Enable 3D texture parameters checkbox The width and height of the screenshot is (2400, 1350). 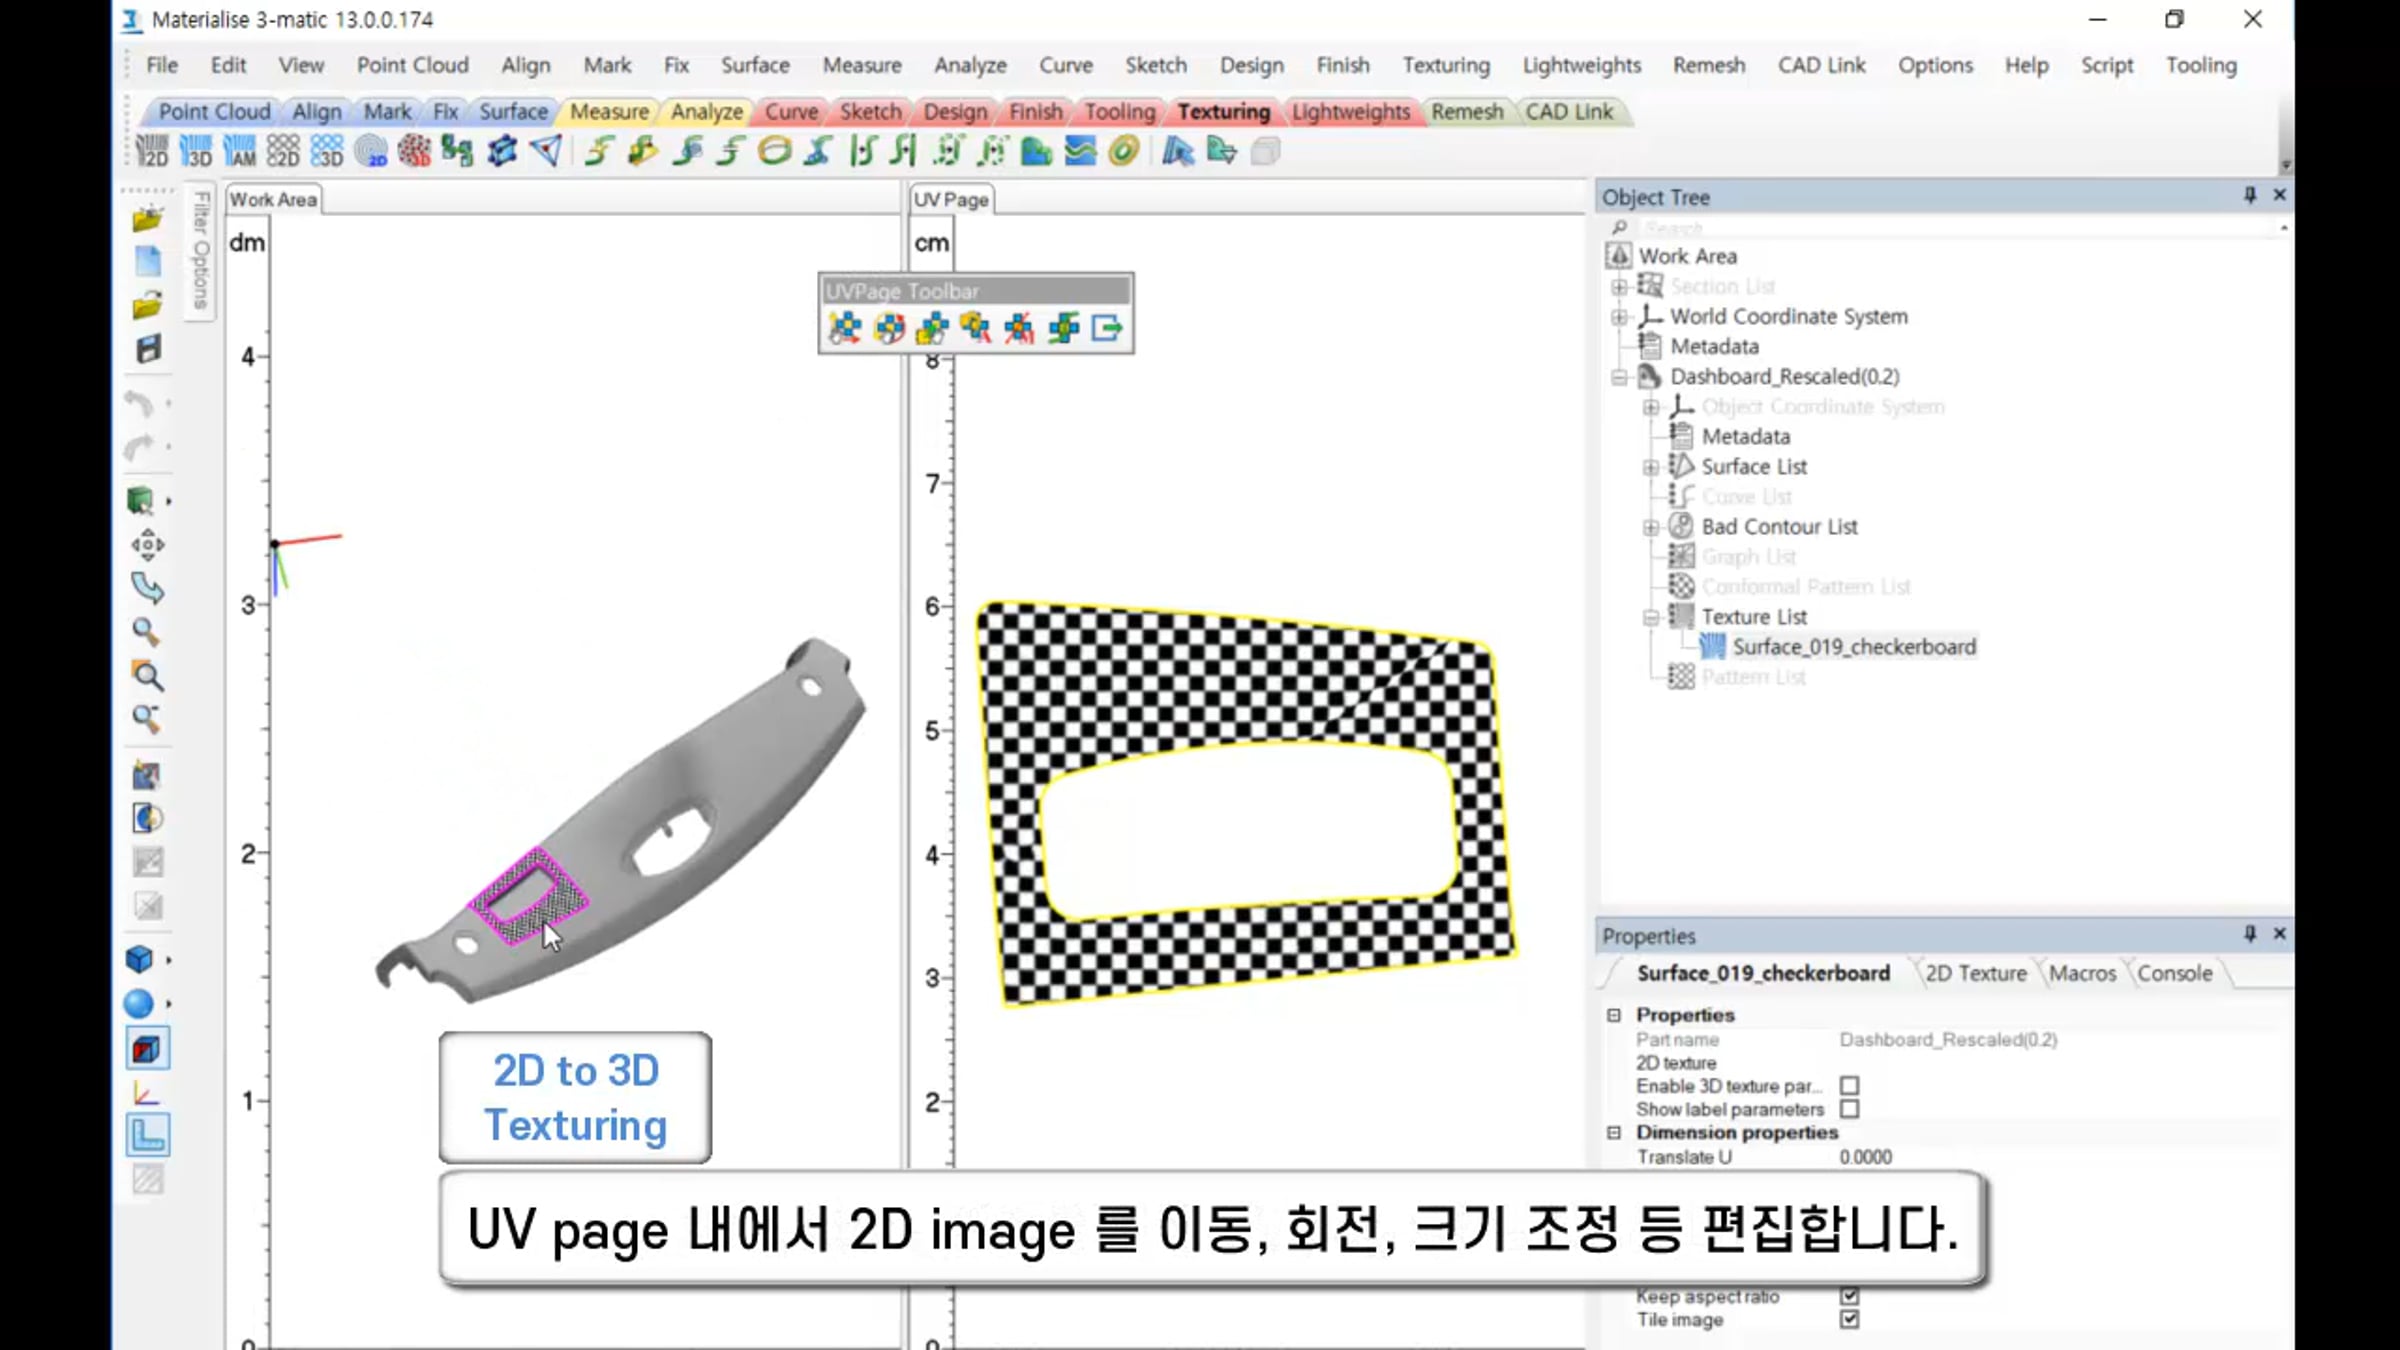pos(1849,1086)
